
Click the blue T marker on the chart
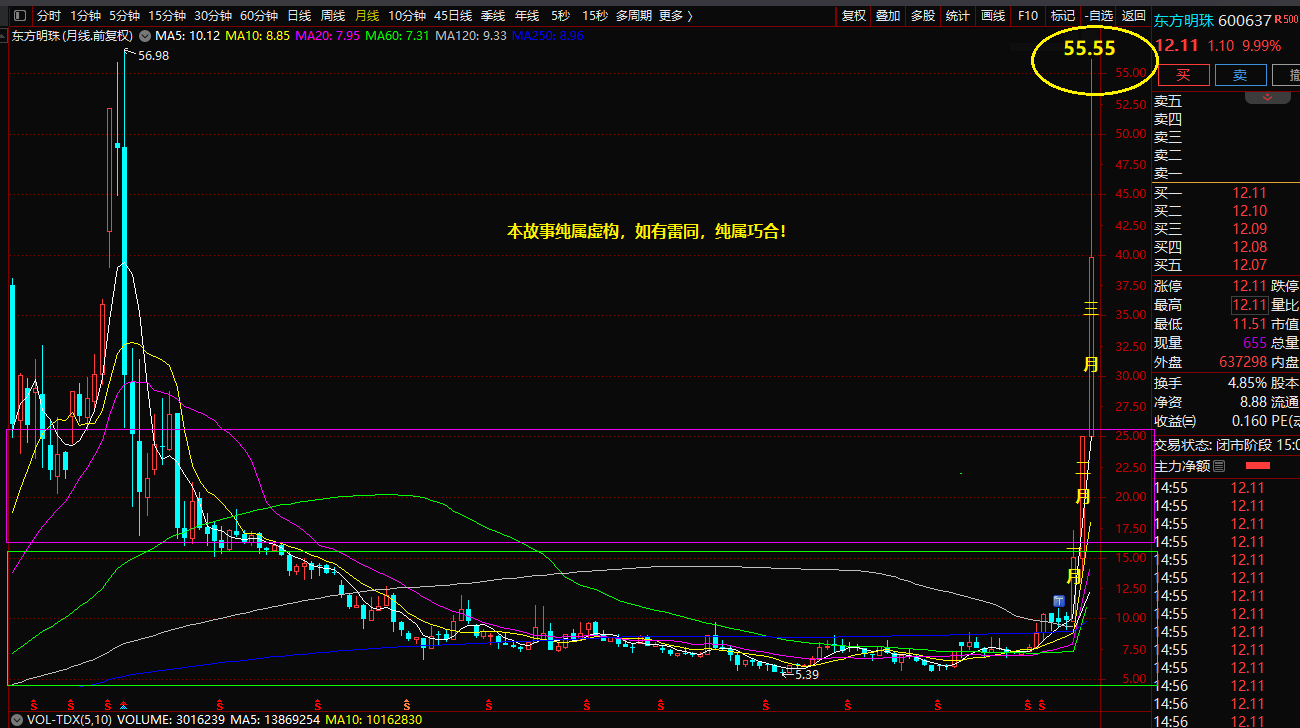pyautogui.click(x=1057, y=600)
